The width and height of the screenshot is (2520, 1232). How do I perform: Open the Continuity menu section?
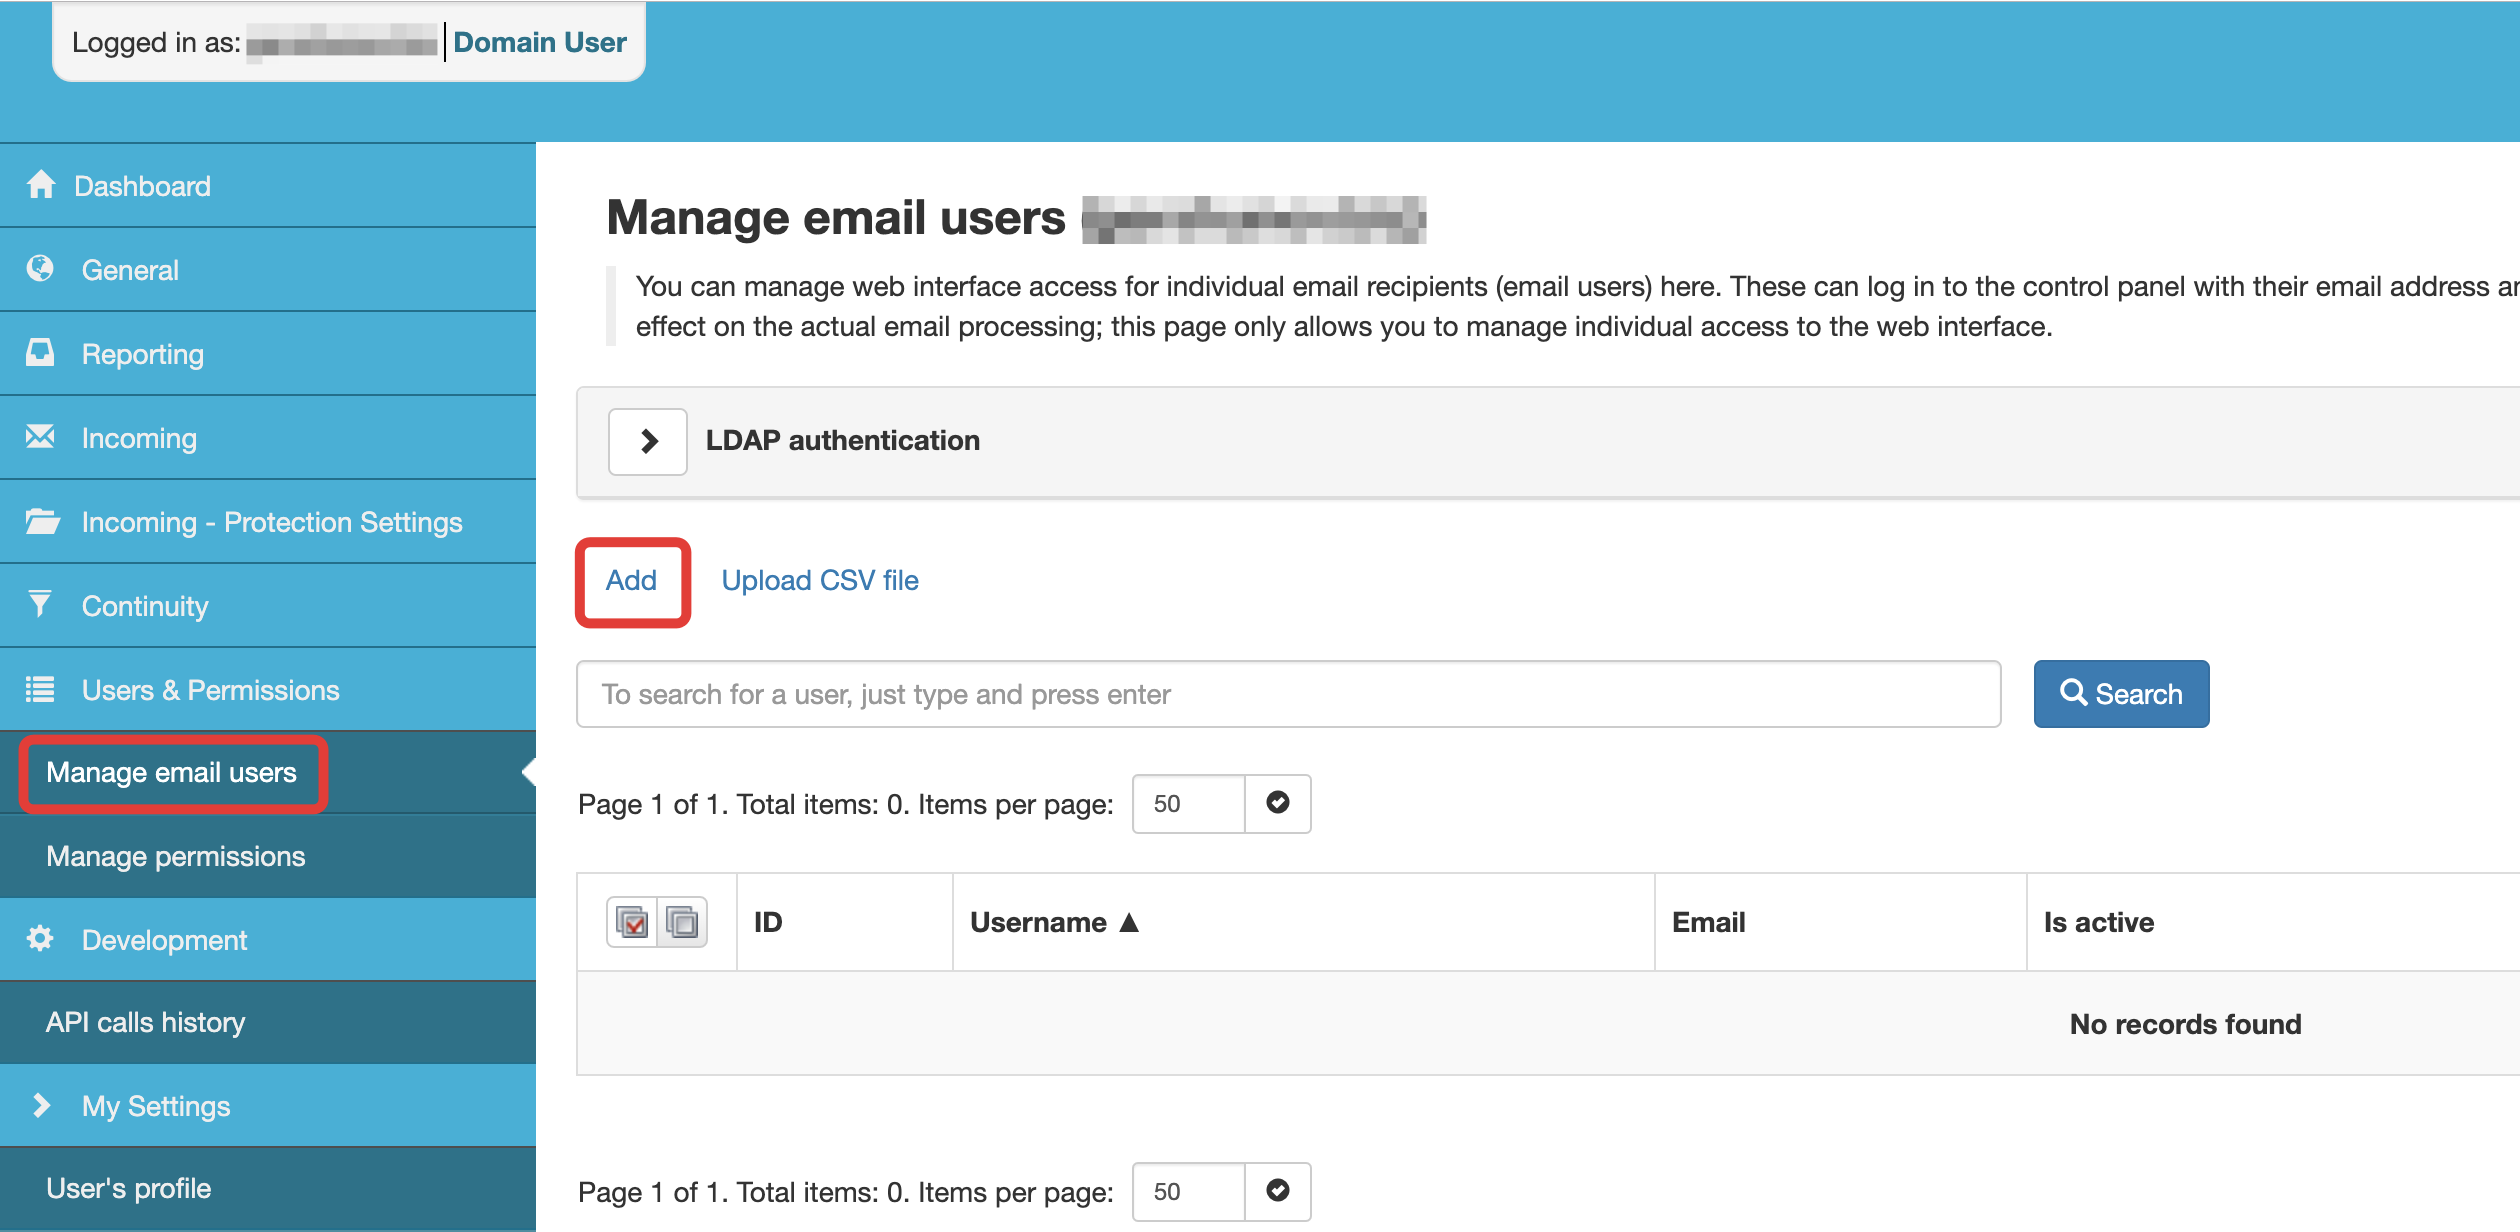click(x=268, y=605)
